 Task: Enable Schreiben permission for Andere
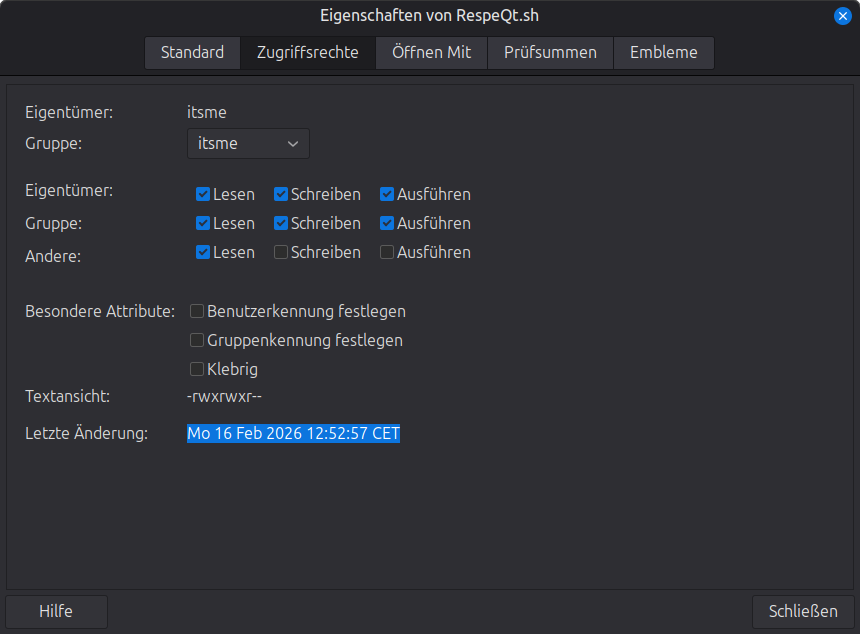[x=281, y=252]
